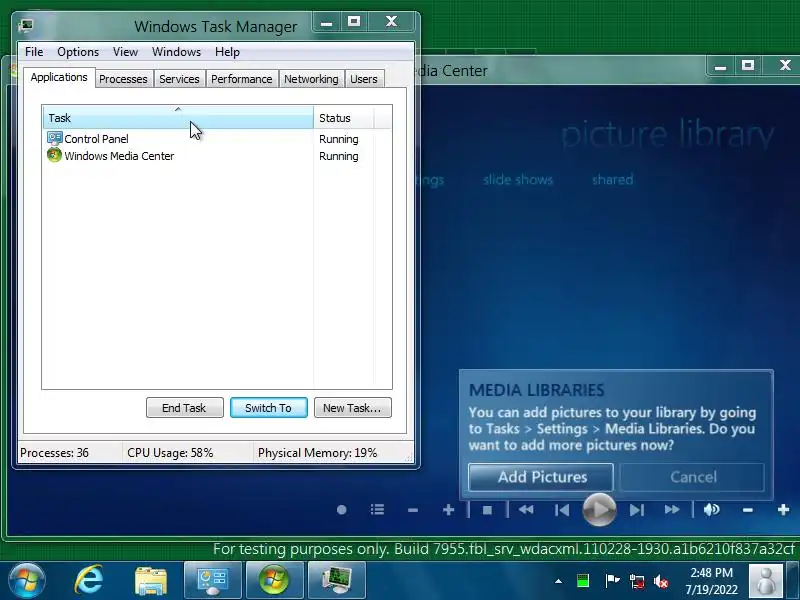Click the Record button in Media Center

[342, 510]
